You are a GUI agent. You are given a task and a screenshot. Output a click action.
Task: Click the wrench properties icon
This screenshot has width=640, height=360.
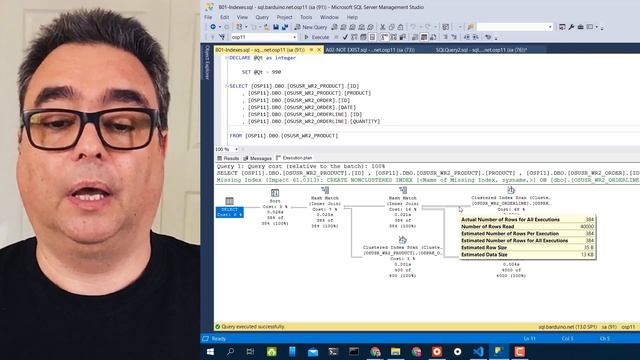[x=571, y=27]
